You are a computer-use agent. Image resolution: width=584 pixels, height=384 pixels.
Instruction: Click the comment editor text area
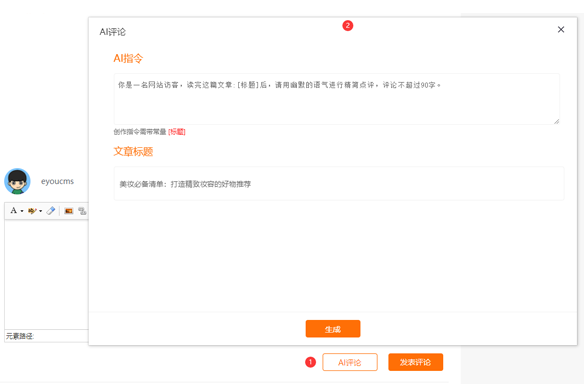(47, 274)
